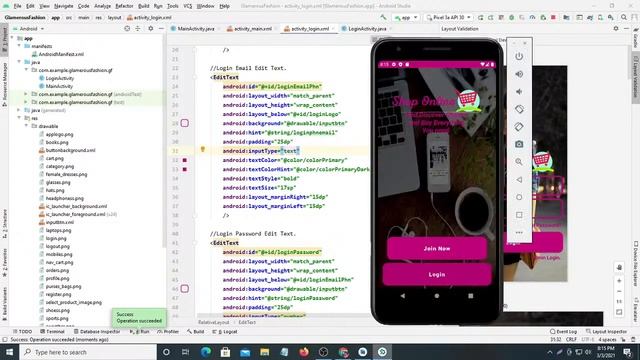Open File Explorer from the taskbar
640x360 pixels.
(x=264, y=352)
